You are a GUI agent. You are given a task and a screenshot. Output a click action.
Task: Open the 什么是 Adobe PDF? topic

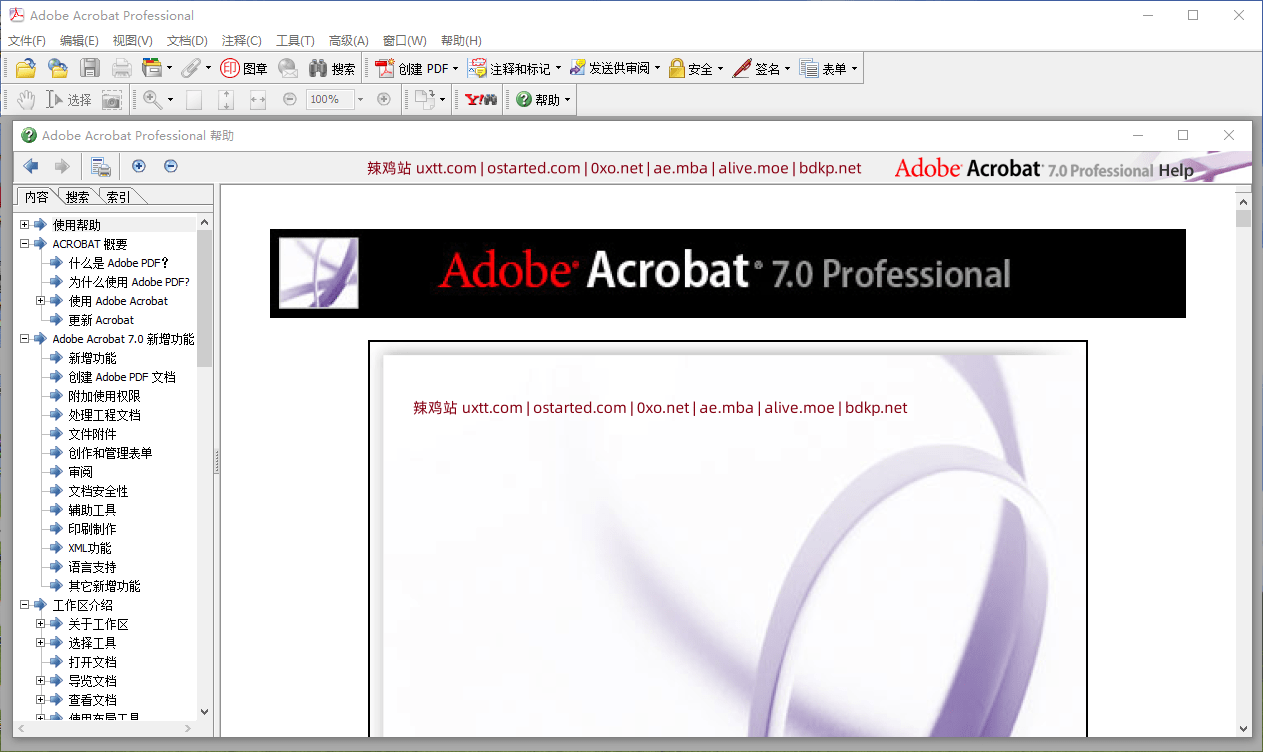pyautogui.click(x=118, y=263)
